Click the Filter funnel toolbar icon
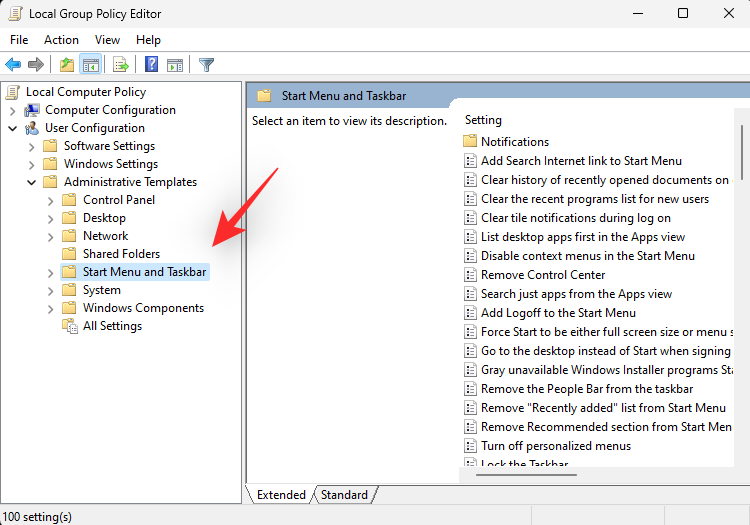The image size is (750, 525). point(206,65)
